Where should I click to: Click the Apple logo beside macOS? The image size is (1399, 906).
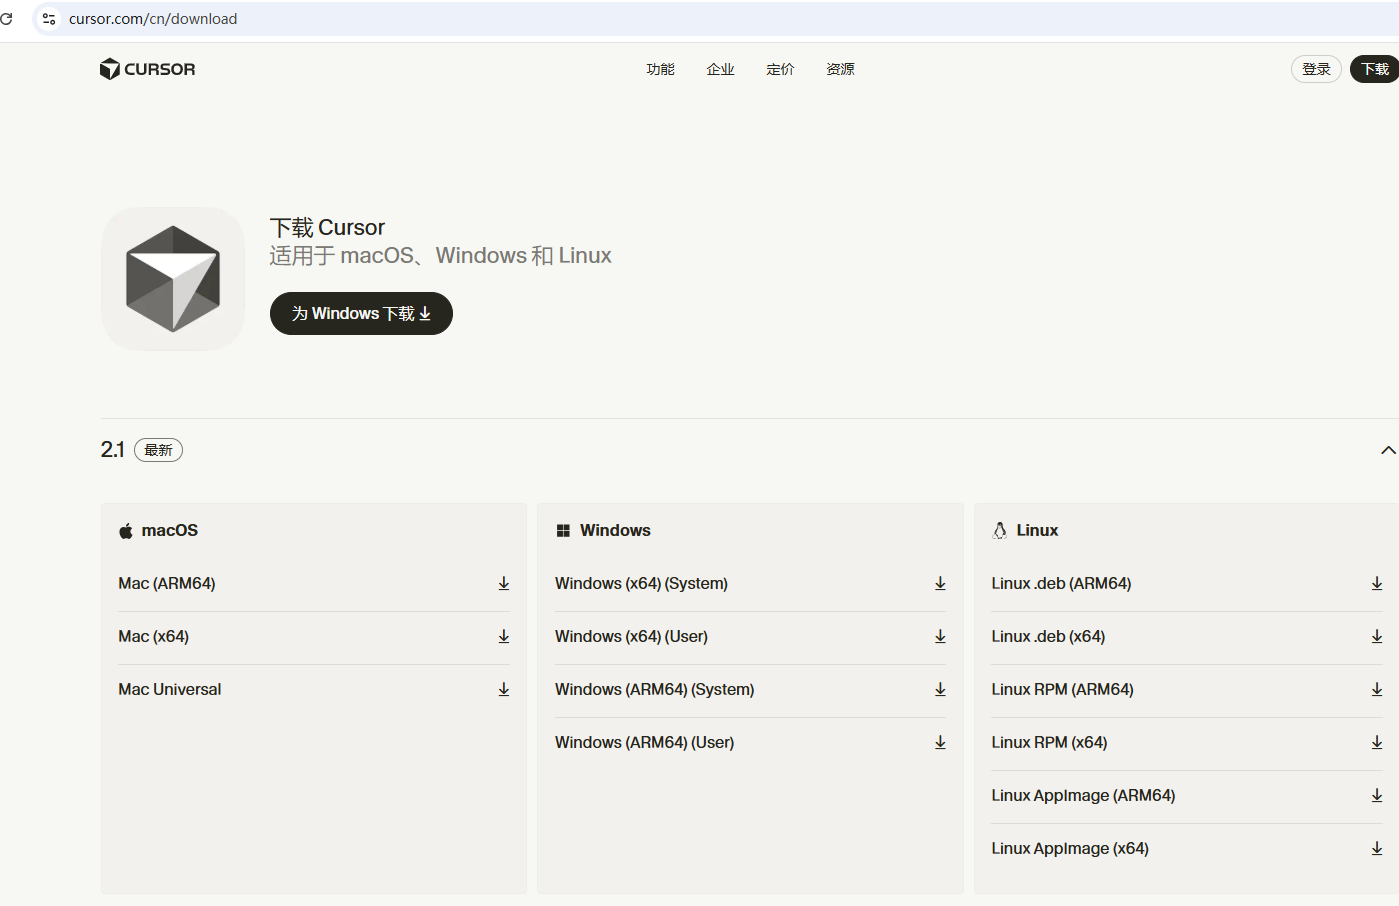(x=126, y=531)
